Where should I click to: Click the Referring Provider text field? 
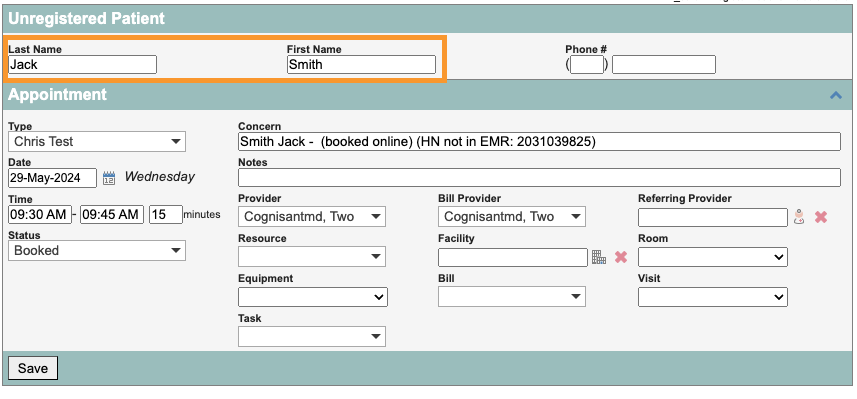coord(713,217)
